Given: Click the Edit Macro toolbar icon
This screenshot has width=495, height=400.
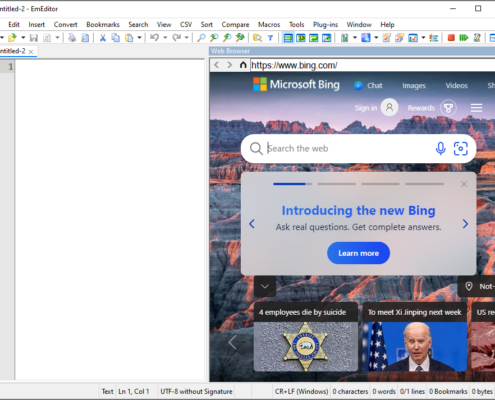Looking at the screenshot, I should [x=477, y=38].
